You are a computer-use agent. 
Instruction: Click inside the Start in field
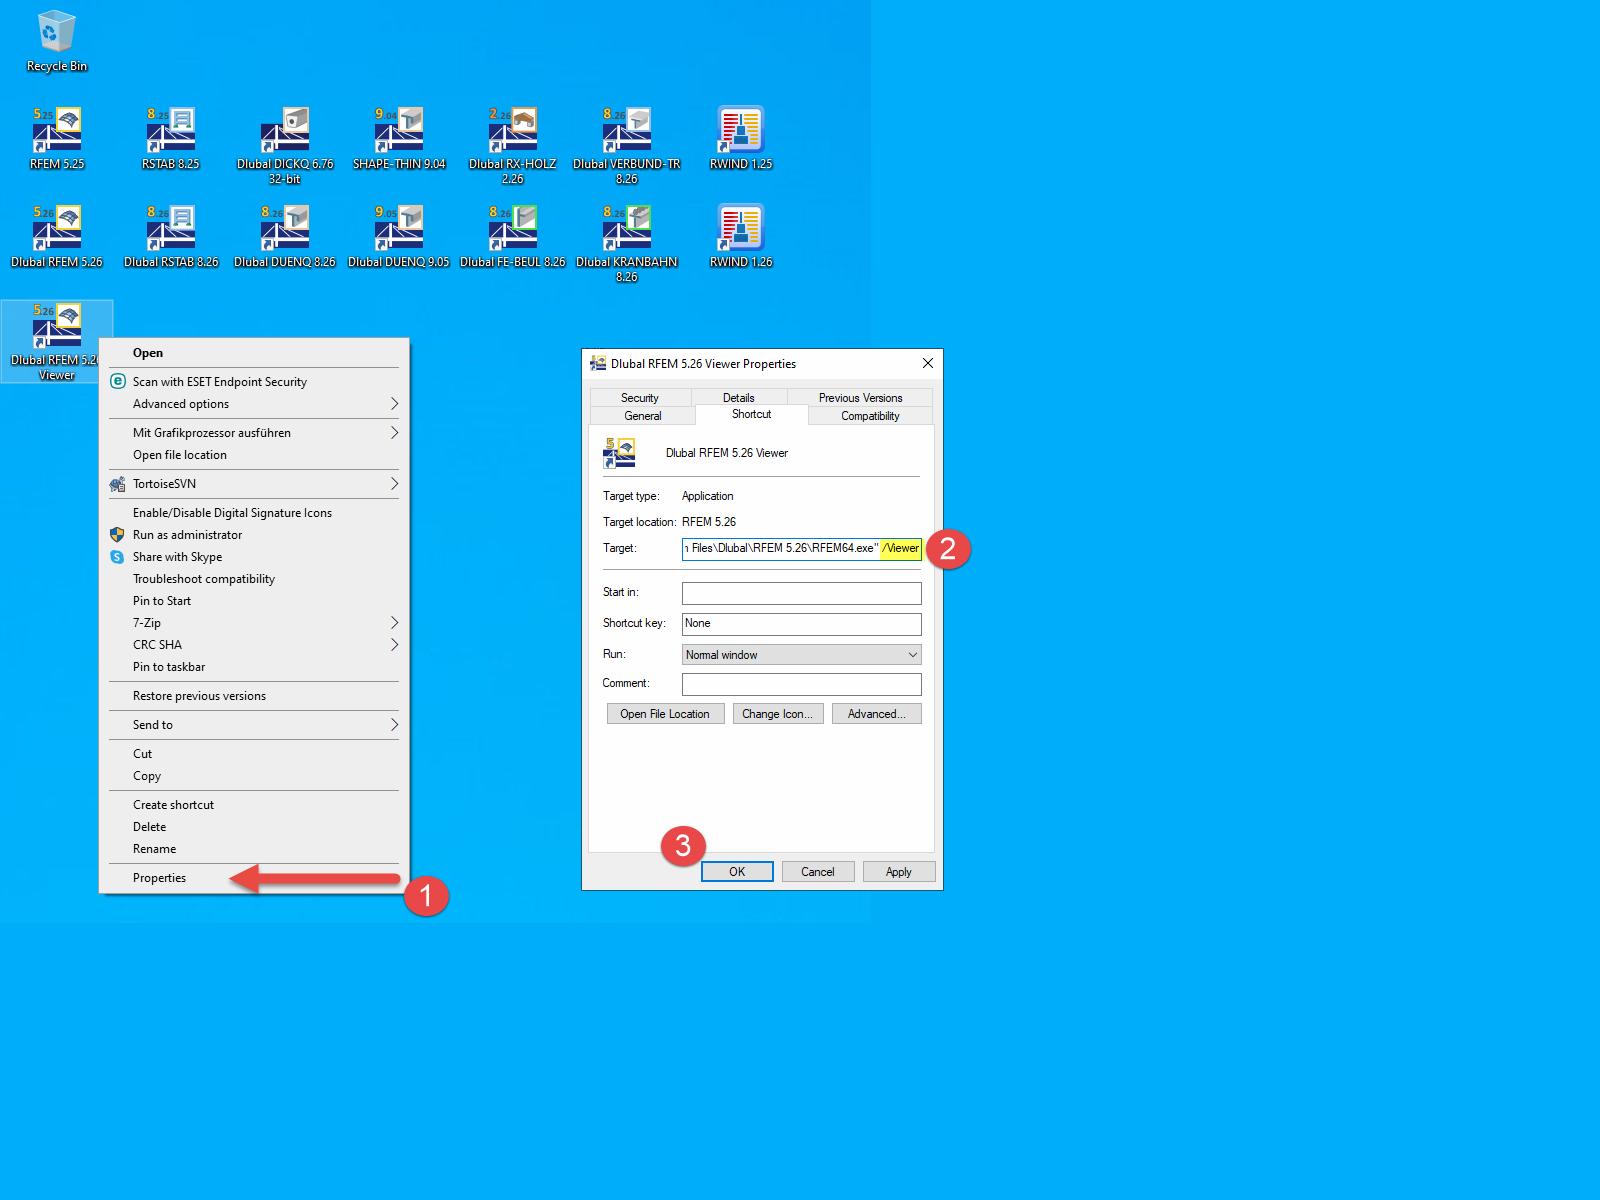800,592
